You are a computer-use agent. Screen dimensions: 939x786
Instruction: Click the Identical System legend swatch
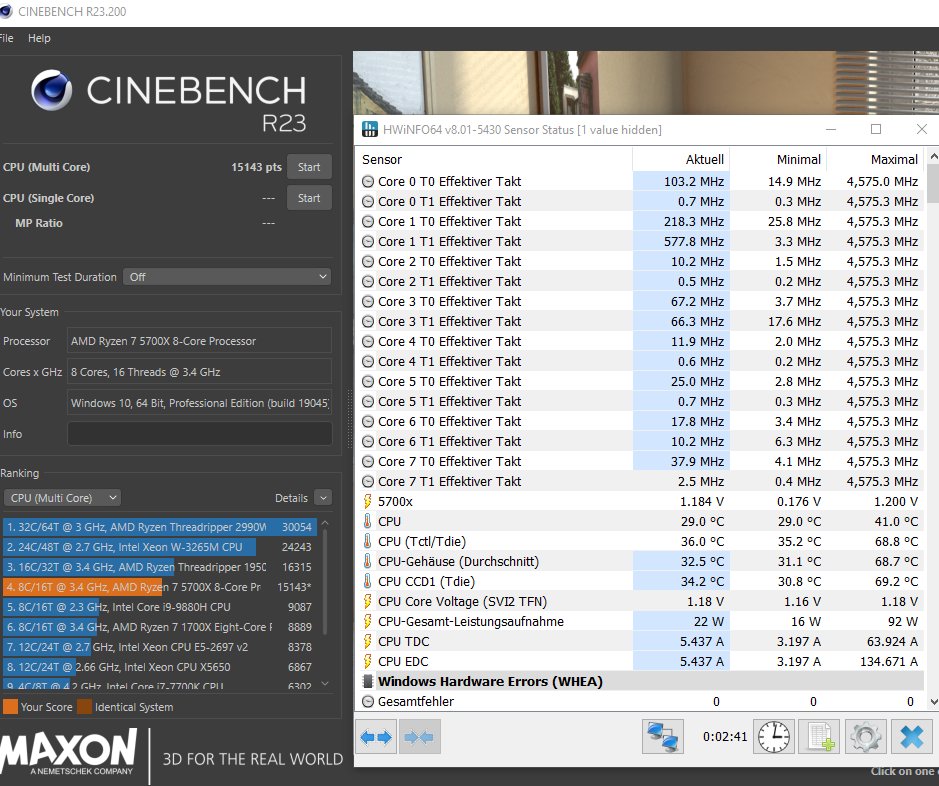tap(84, 707)
